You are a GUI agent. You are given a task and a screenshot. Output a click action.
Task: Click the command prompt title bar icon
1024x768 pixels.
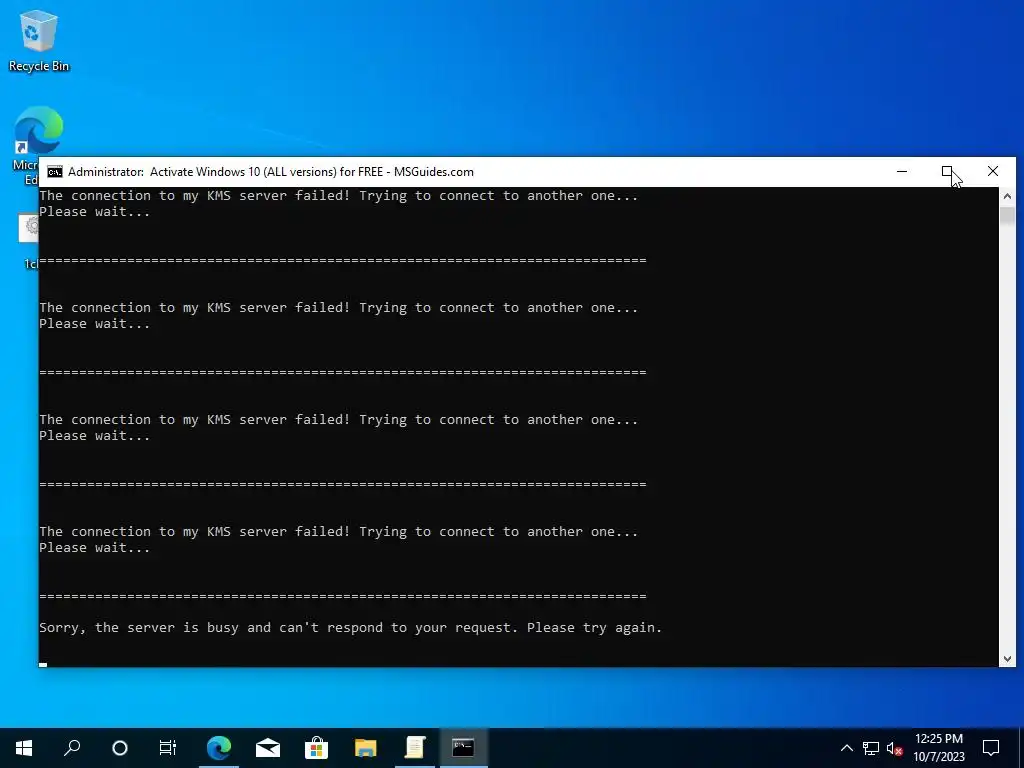[55, 172]
